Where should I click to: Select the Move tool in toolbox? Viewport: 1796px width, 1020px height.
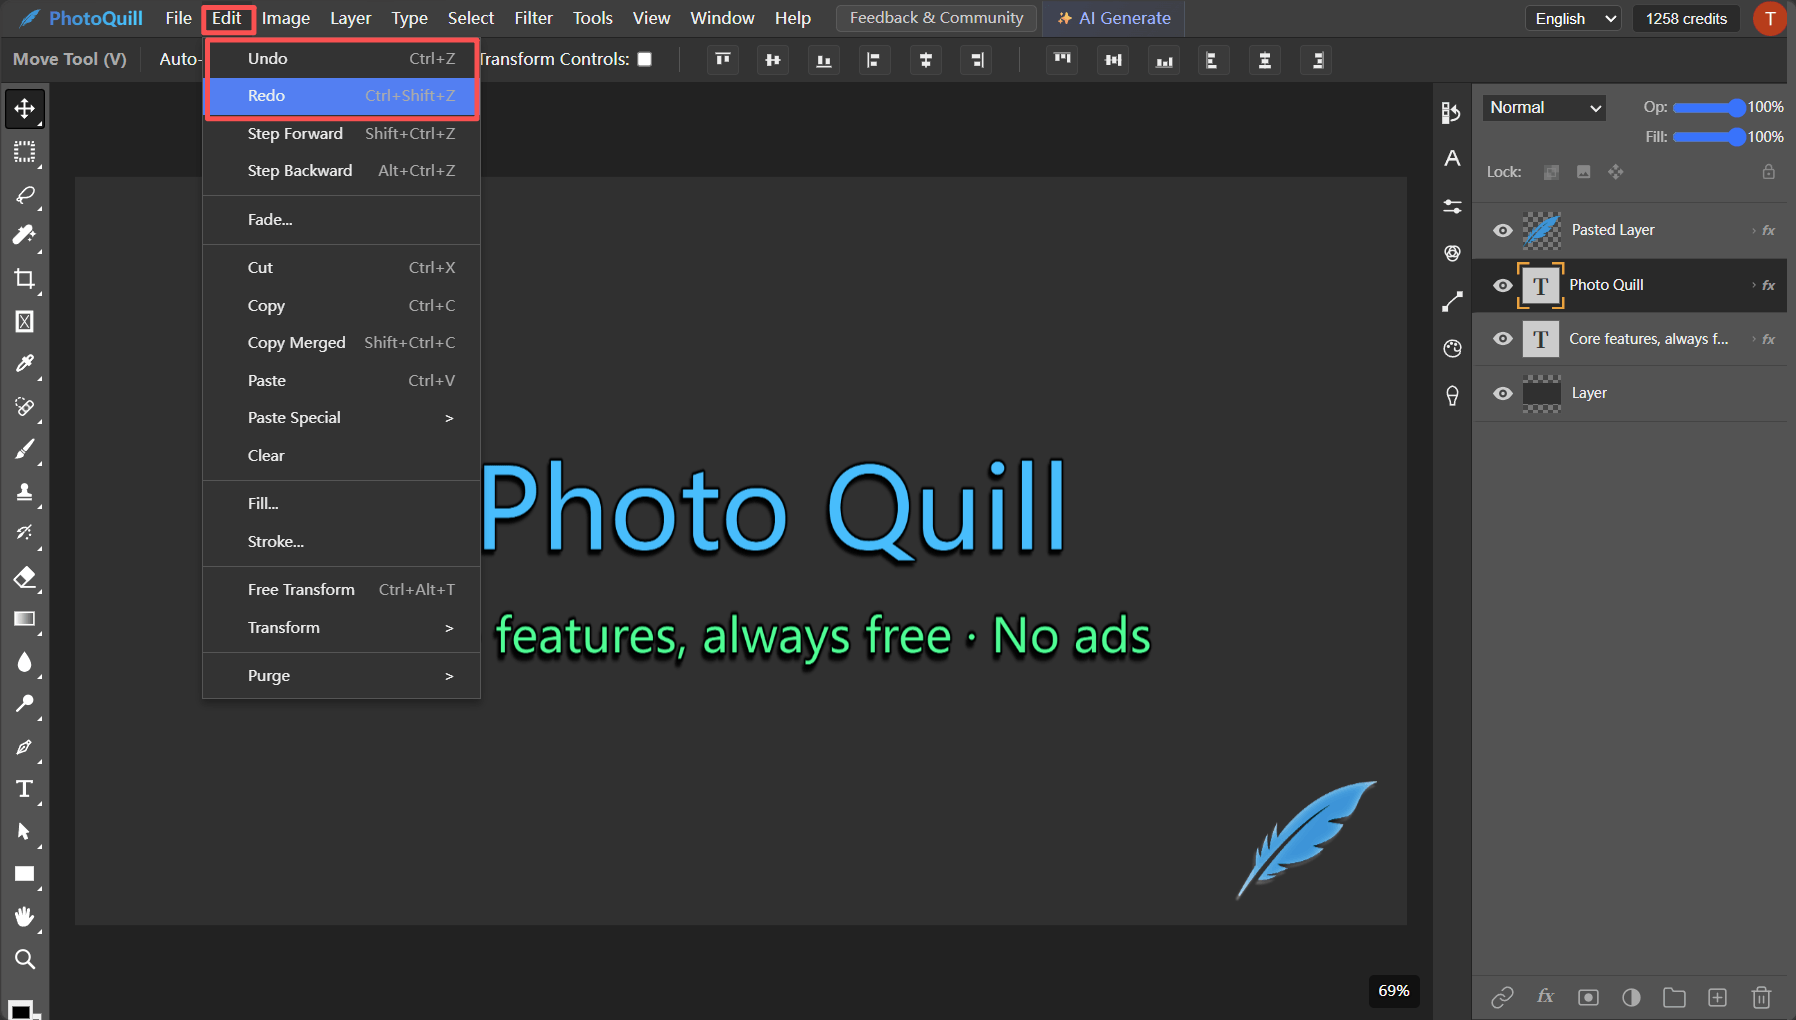[x=24, y=108]
